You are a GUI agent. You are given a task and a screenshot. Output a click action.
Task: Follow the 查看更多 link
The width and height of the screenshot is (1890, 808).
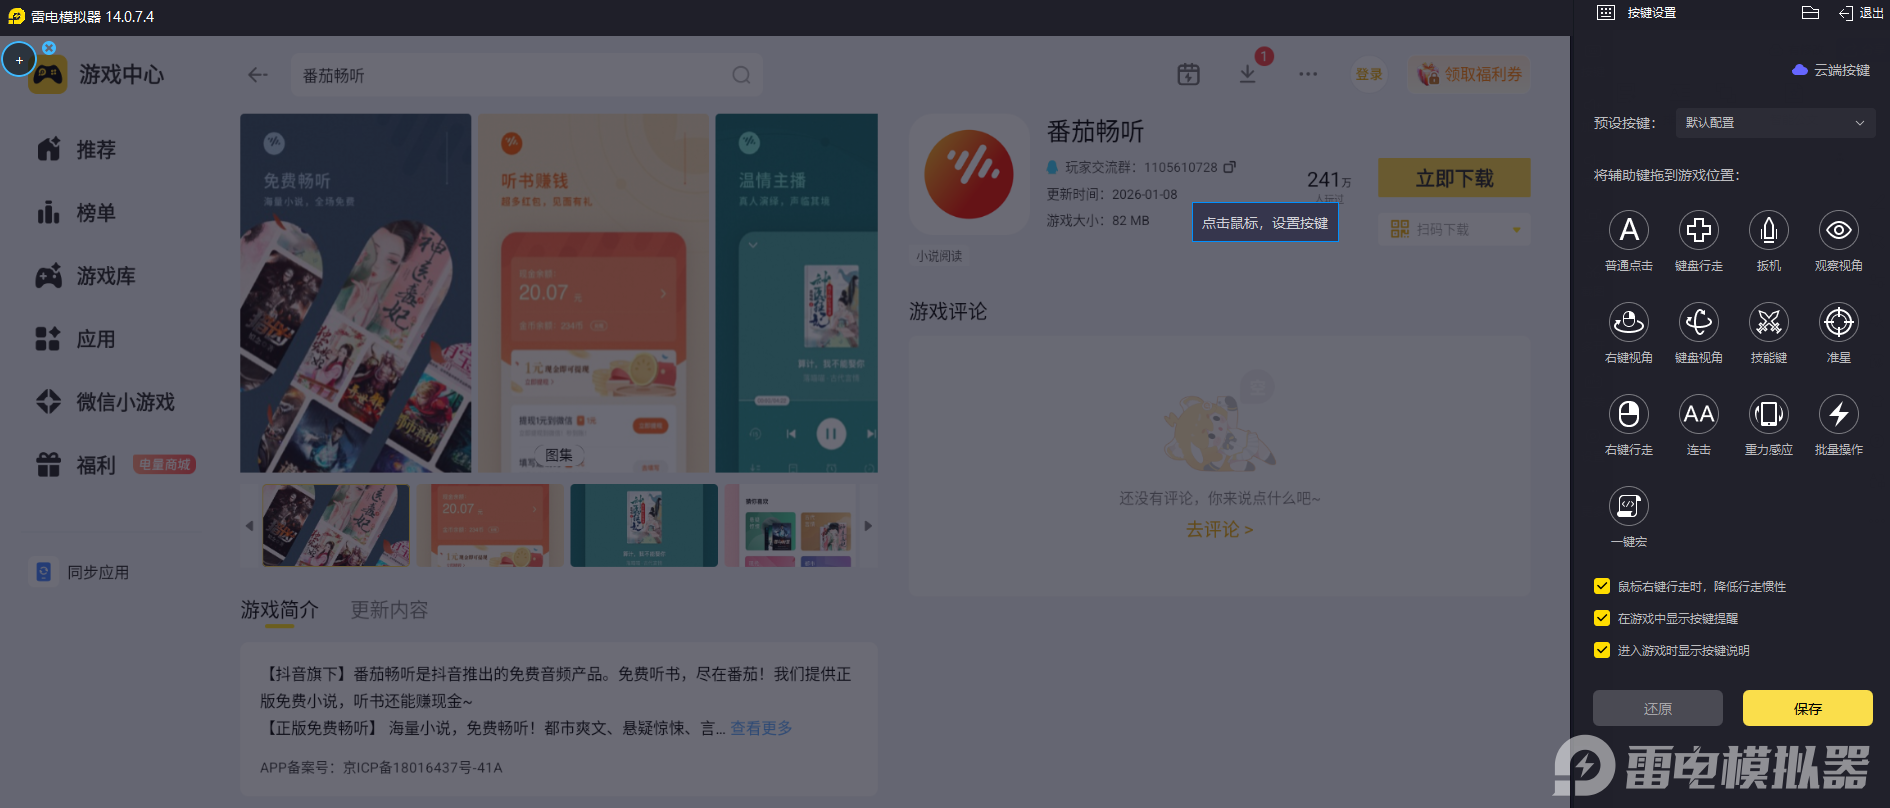coord(761,728)
